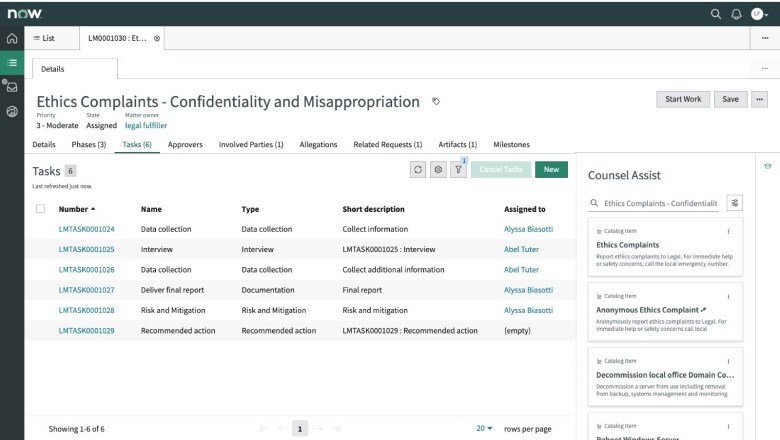Click the Counsel Assist panel side icon
Screen dimensions: 780x440
[768, 166]
